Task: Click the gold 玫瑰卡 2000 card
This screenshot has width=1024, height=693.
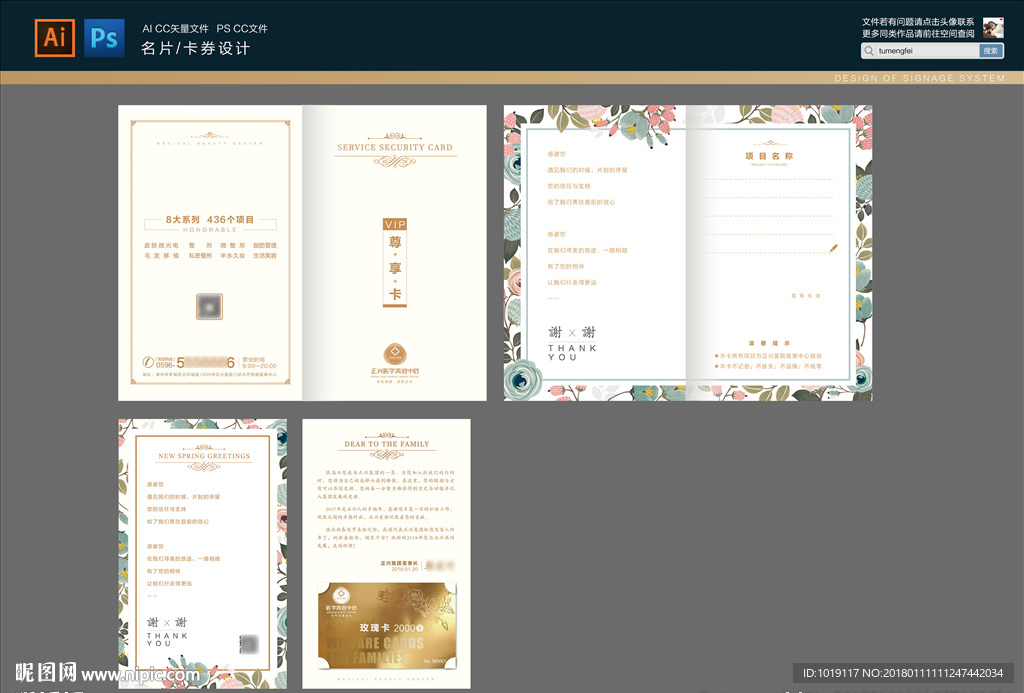Action: click(x=387, y=626)
